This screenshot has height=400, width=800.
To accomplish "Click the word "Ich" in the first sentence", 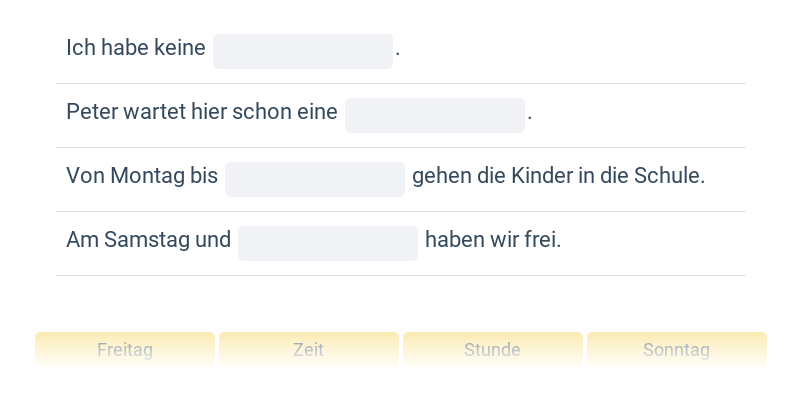I will [78, 48].
